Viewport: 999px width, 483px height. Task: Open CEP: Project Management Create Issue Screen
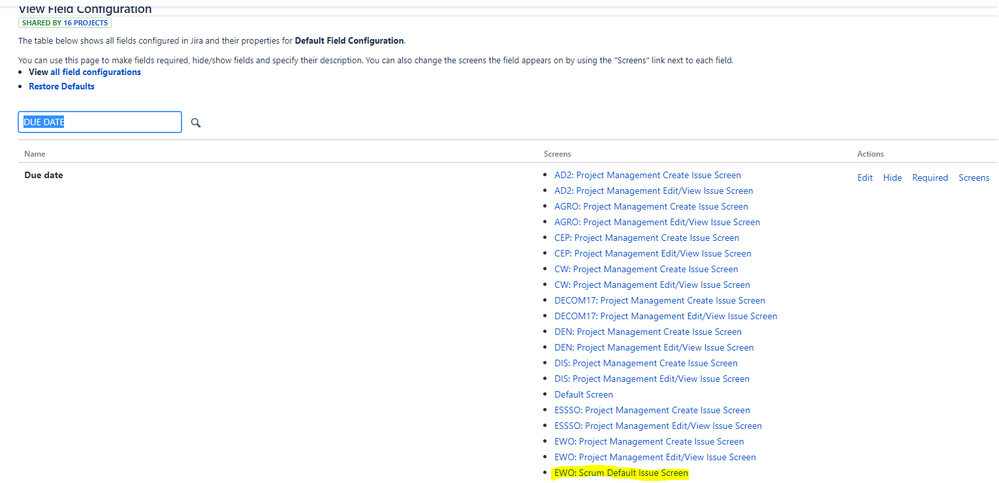(647, 238)
